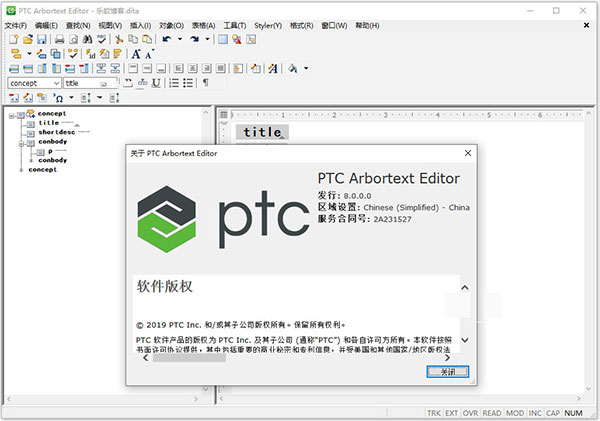This screenshot has height=421, width=600.
Task: Select the shortdesc element in tree
Action: point(56,132)
